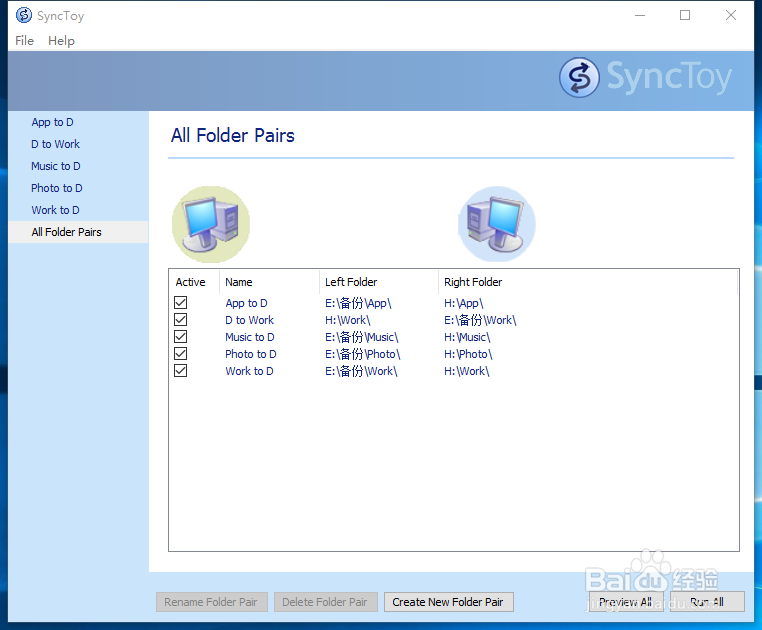This screenshot has width=762, height=630.
Task: Click left folder path E:\备份\Photo\
Action: pyautogui.click(x=363, y=354)
